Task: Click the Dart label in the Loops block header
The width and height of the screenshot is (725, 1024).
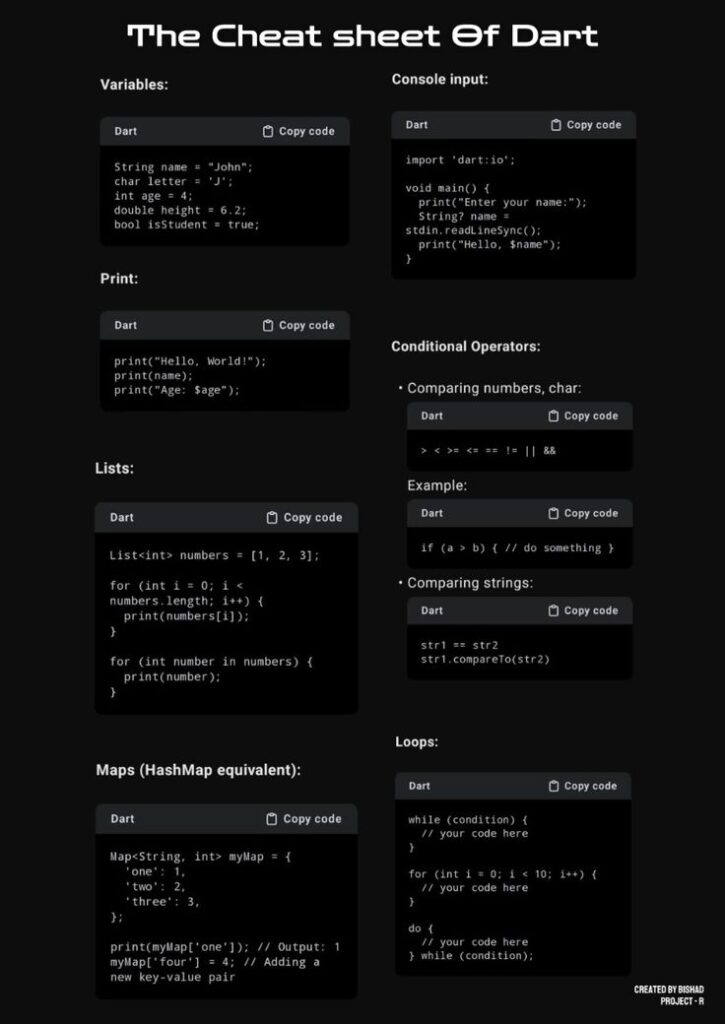Action: 420,786
